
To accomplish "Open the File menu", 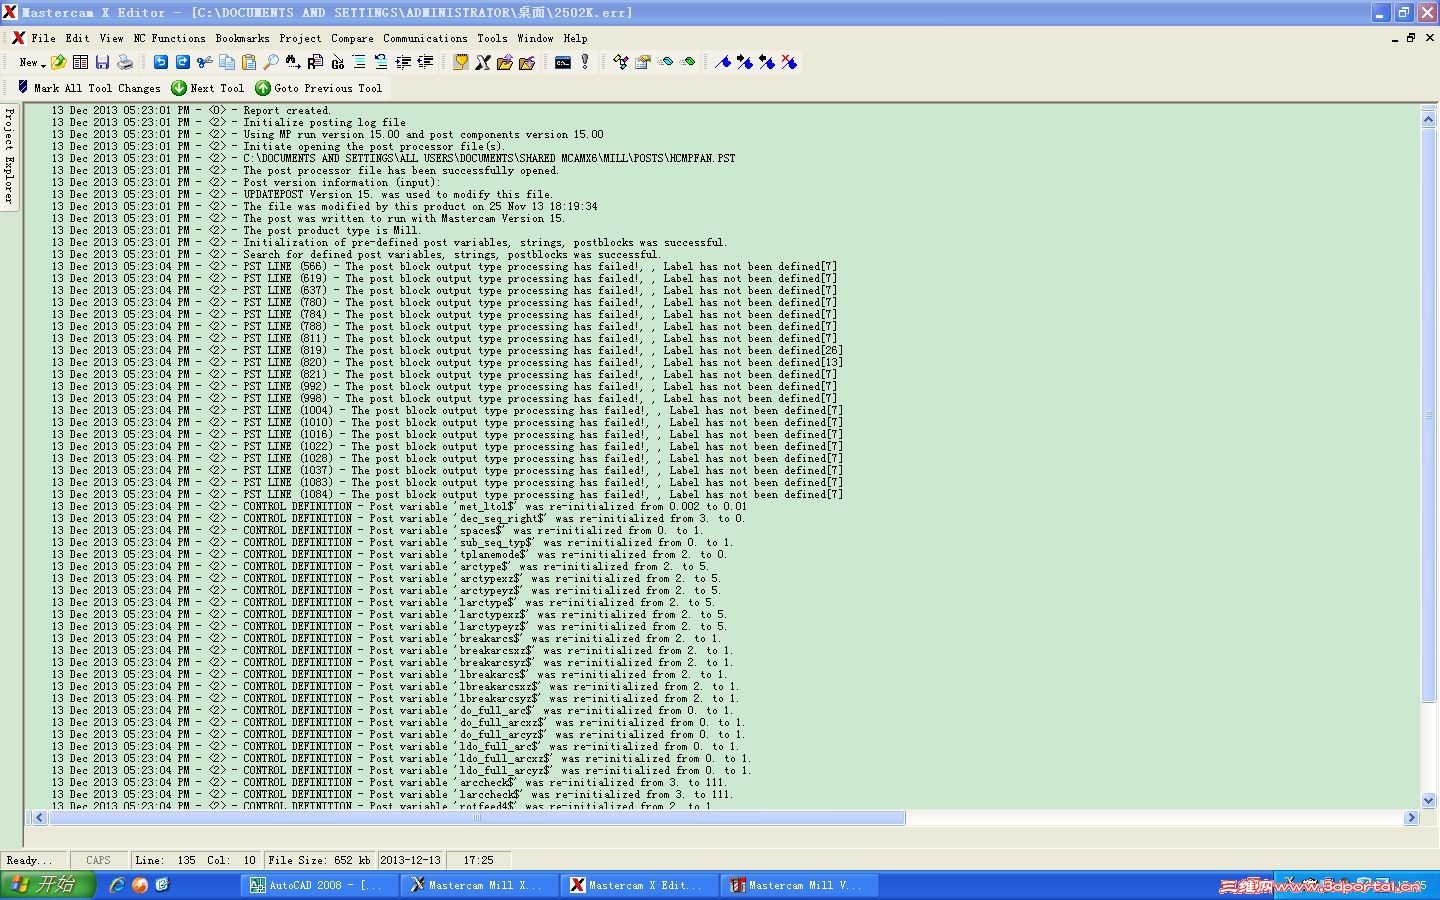I will (x=43, y=38).
